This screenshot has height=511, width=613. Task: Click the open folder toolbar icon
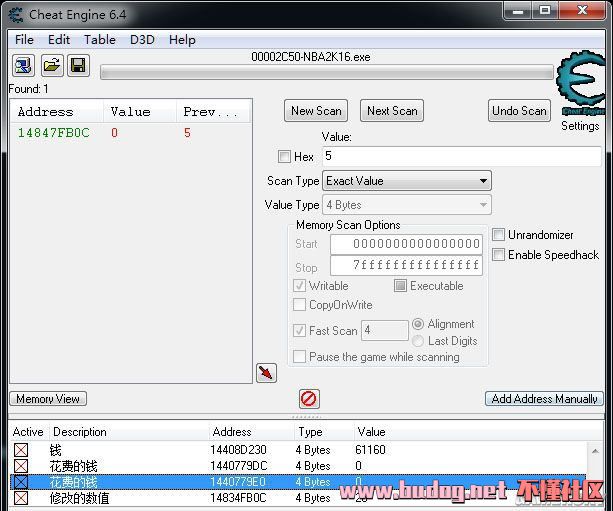[52, 65]
